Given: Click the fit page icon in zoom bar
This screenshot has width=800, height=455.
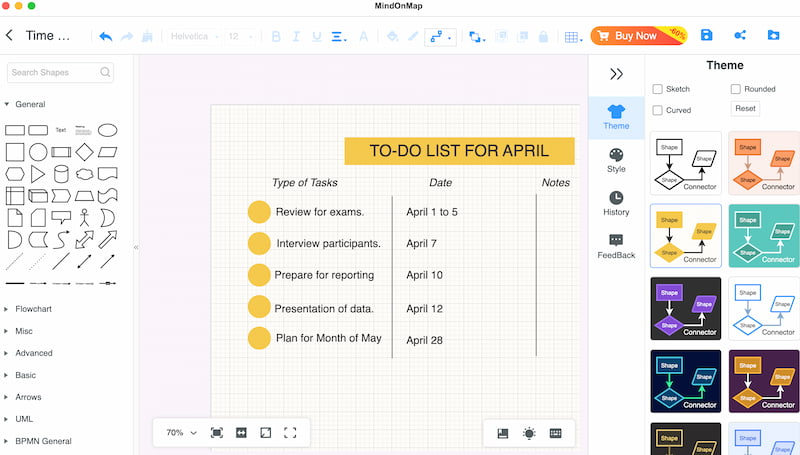Looking at the screenshot, I should coord(217,433).
